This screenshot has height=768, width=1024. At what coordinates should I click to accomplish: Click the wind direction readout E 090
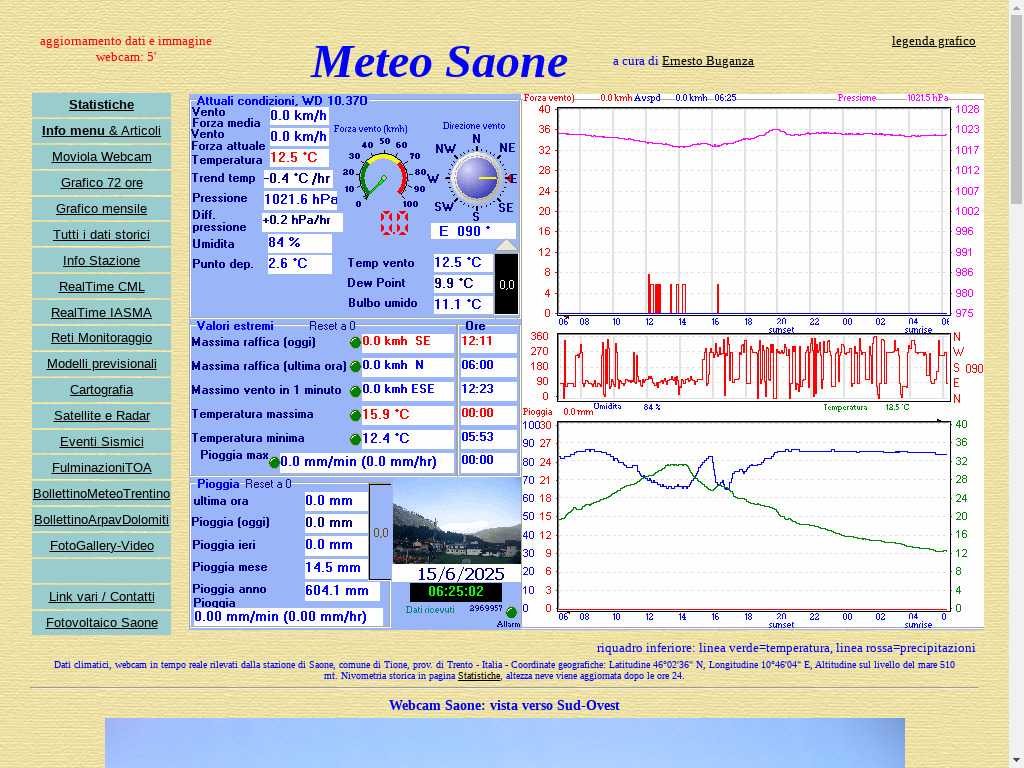tap(473, 231)
